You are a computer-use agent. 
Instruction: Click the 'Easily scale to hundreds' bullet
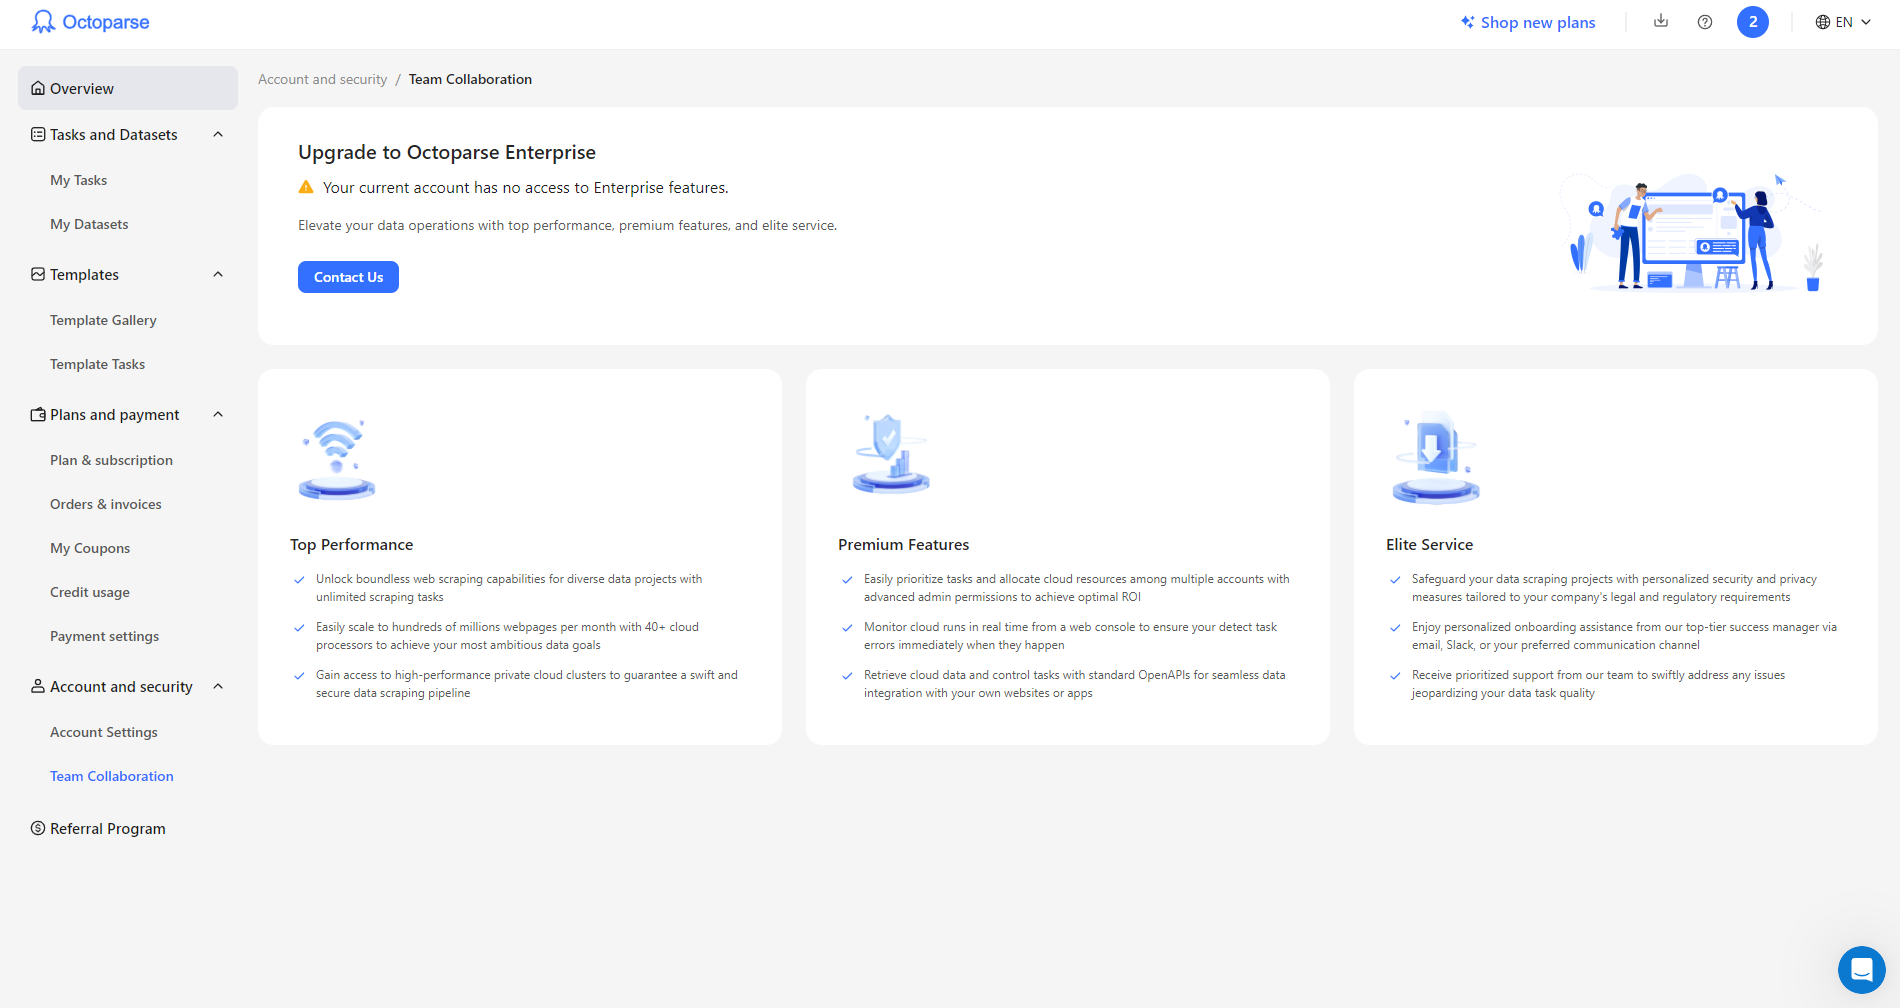pyautogui.click(x=507, y=636)
